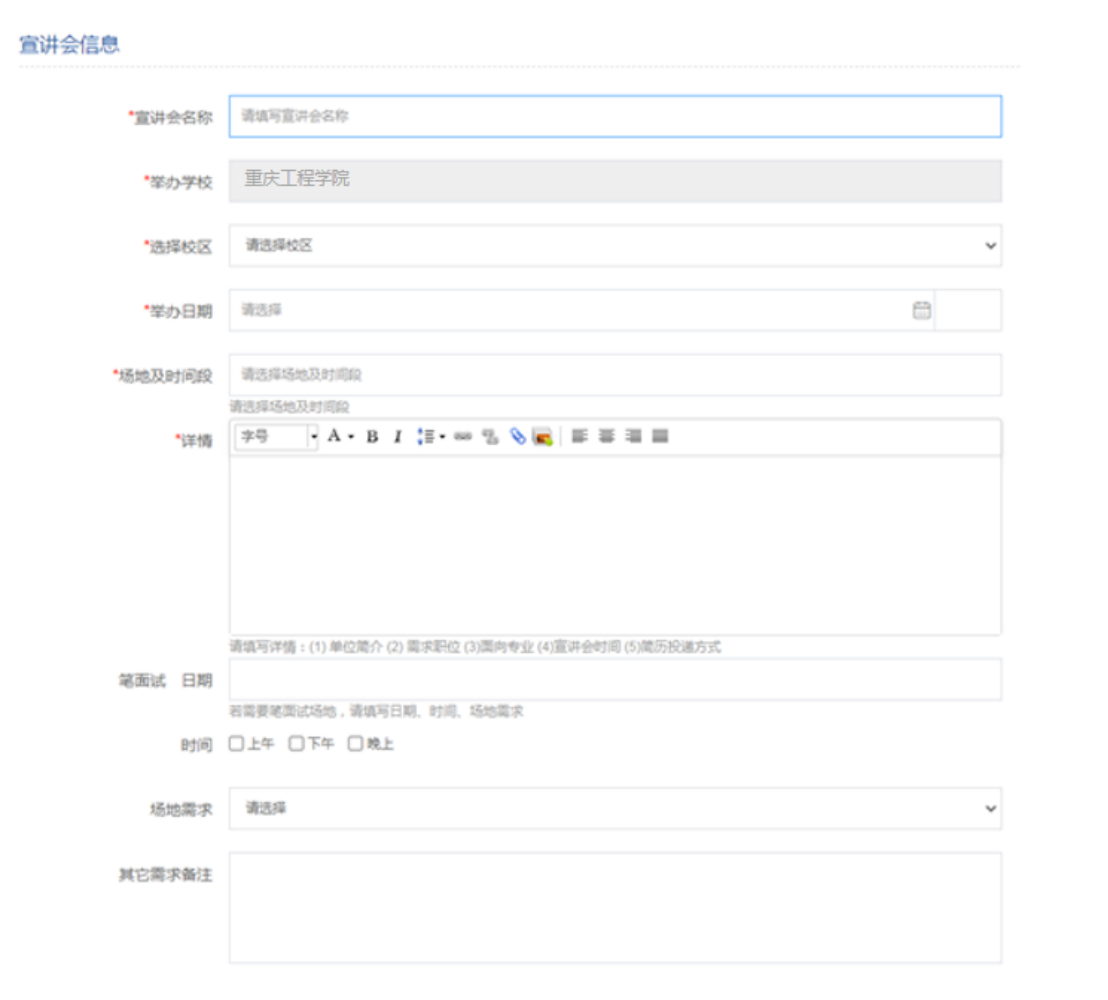The image size is (1108, 1000).
Task: Justify text in the editor toolbar
Action: [x=660, y=436]
